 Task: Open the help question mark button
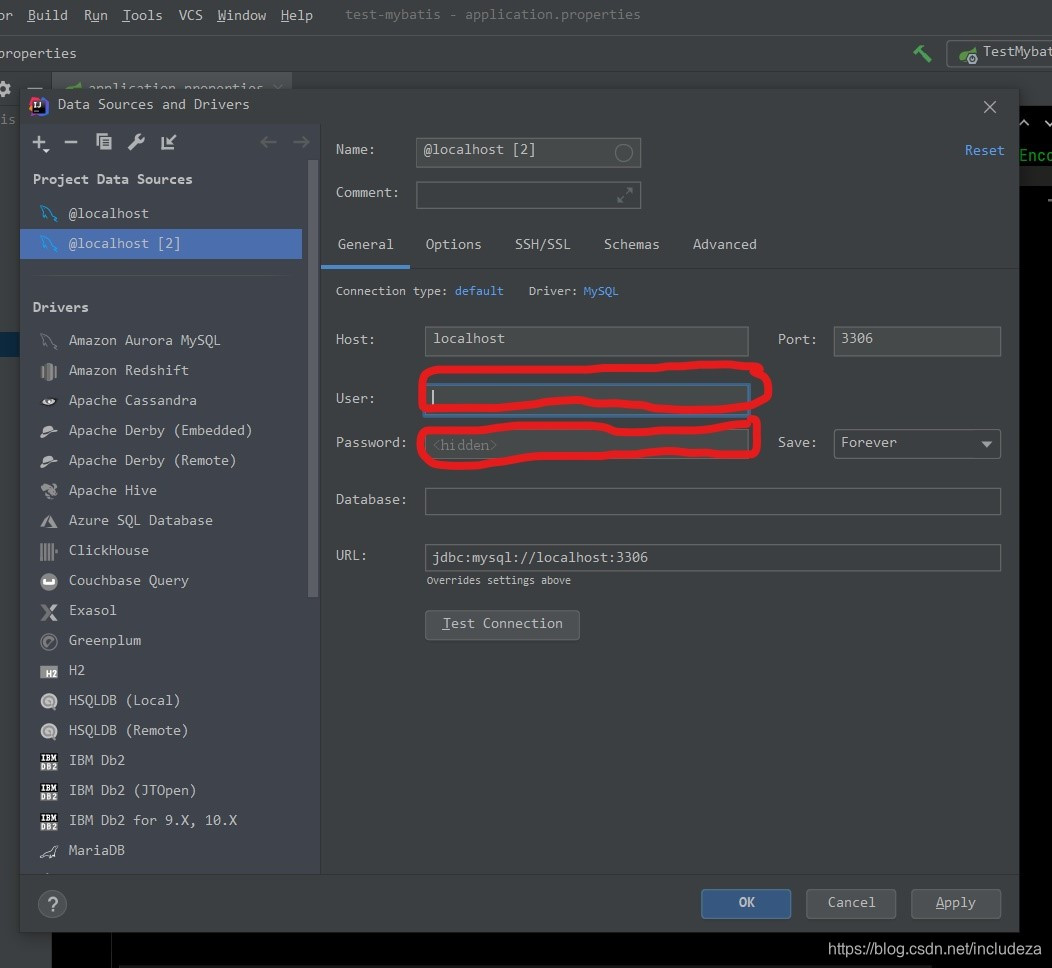tap(52, 904)
